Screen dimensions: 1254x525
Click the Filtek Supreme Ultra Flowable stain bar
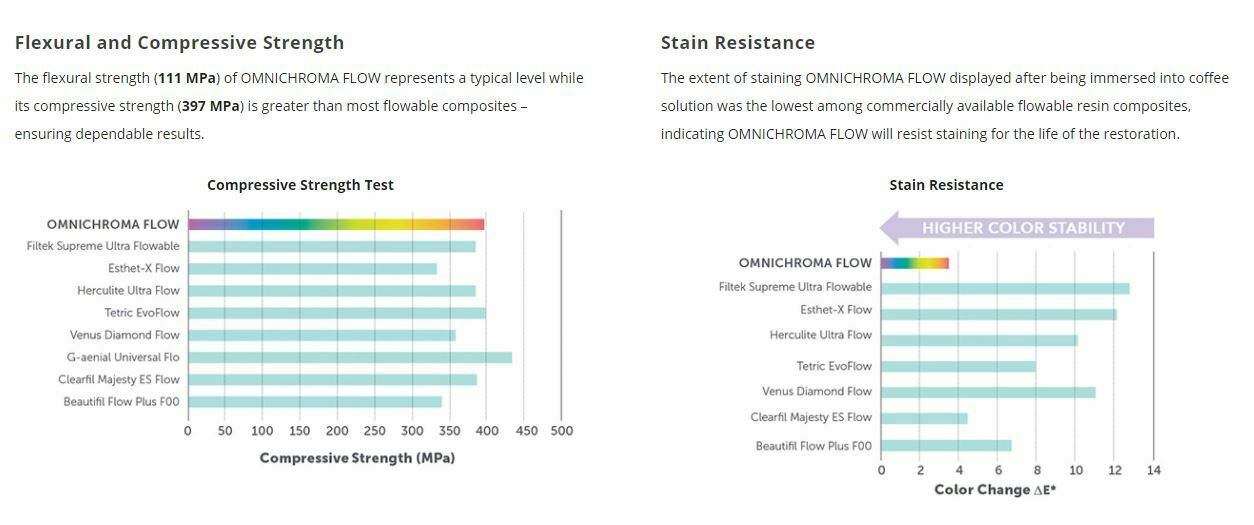pyautogui.click(x=1004, y=288)
